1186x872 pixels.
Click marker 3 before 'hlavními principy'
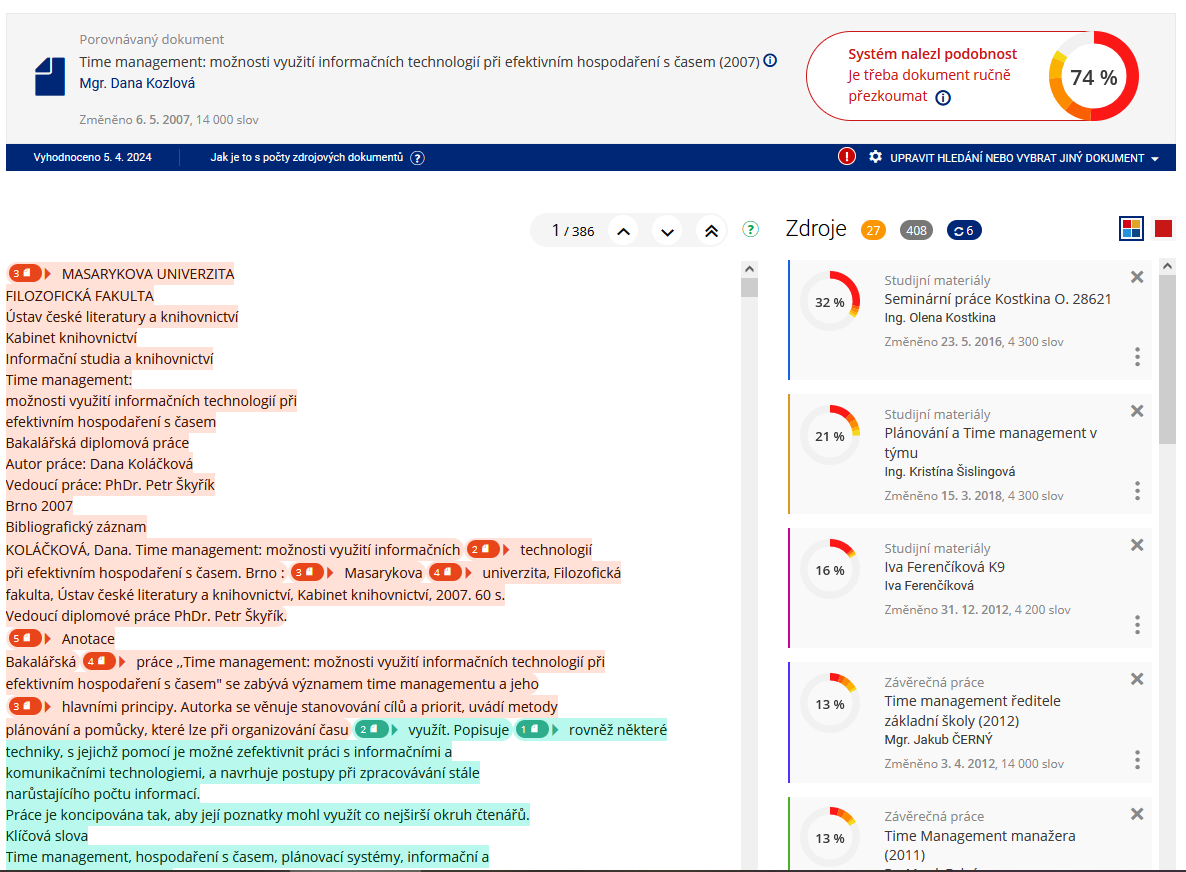click(x=29, y=706)
